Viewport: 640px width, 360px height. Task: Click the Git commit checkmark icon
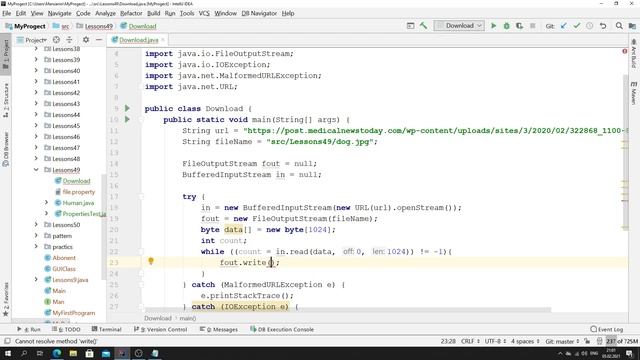coord(577,26)
